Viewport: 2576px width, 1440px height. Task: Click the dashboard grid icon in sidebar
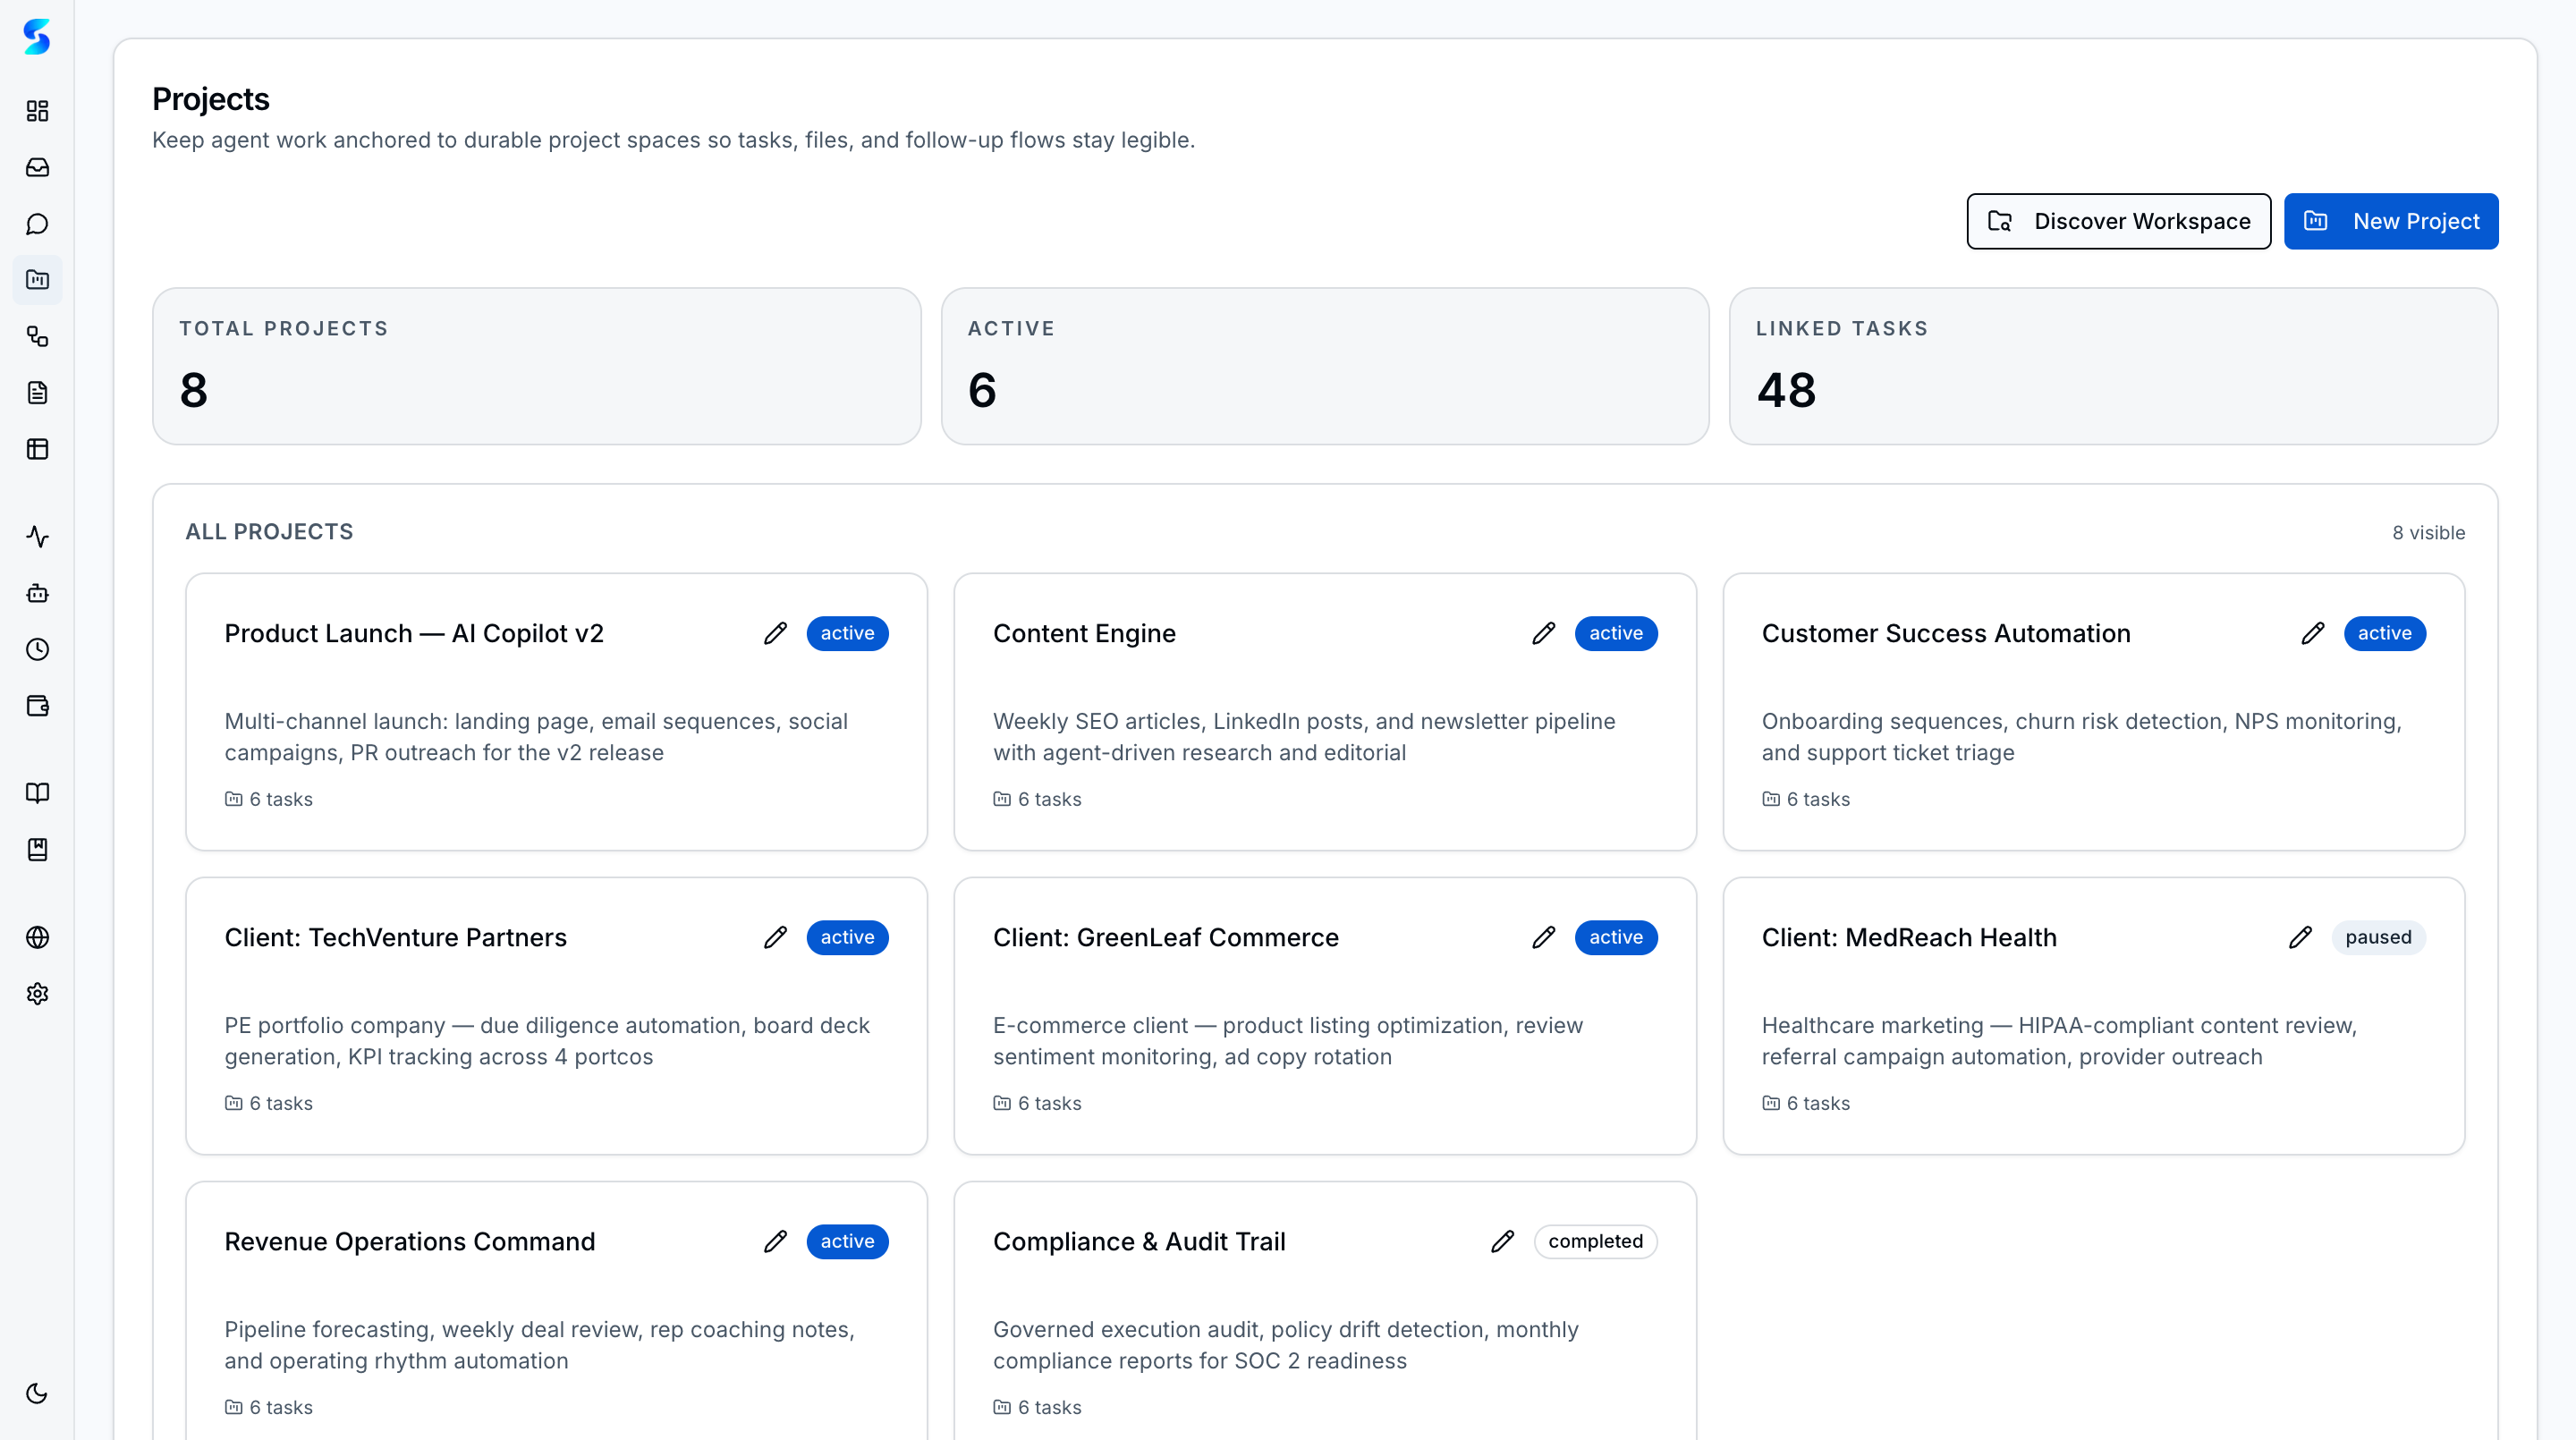click(x=37, y=111)
